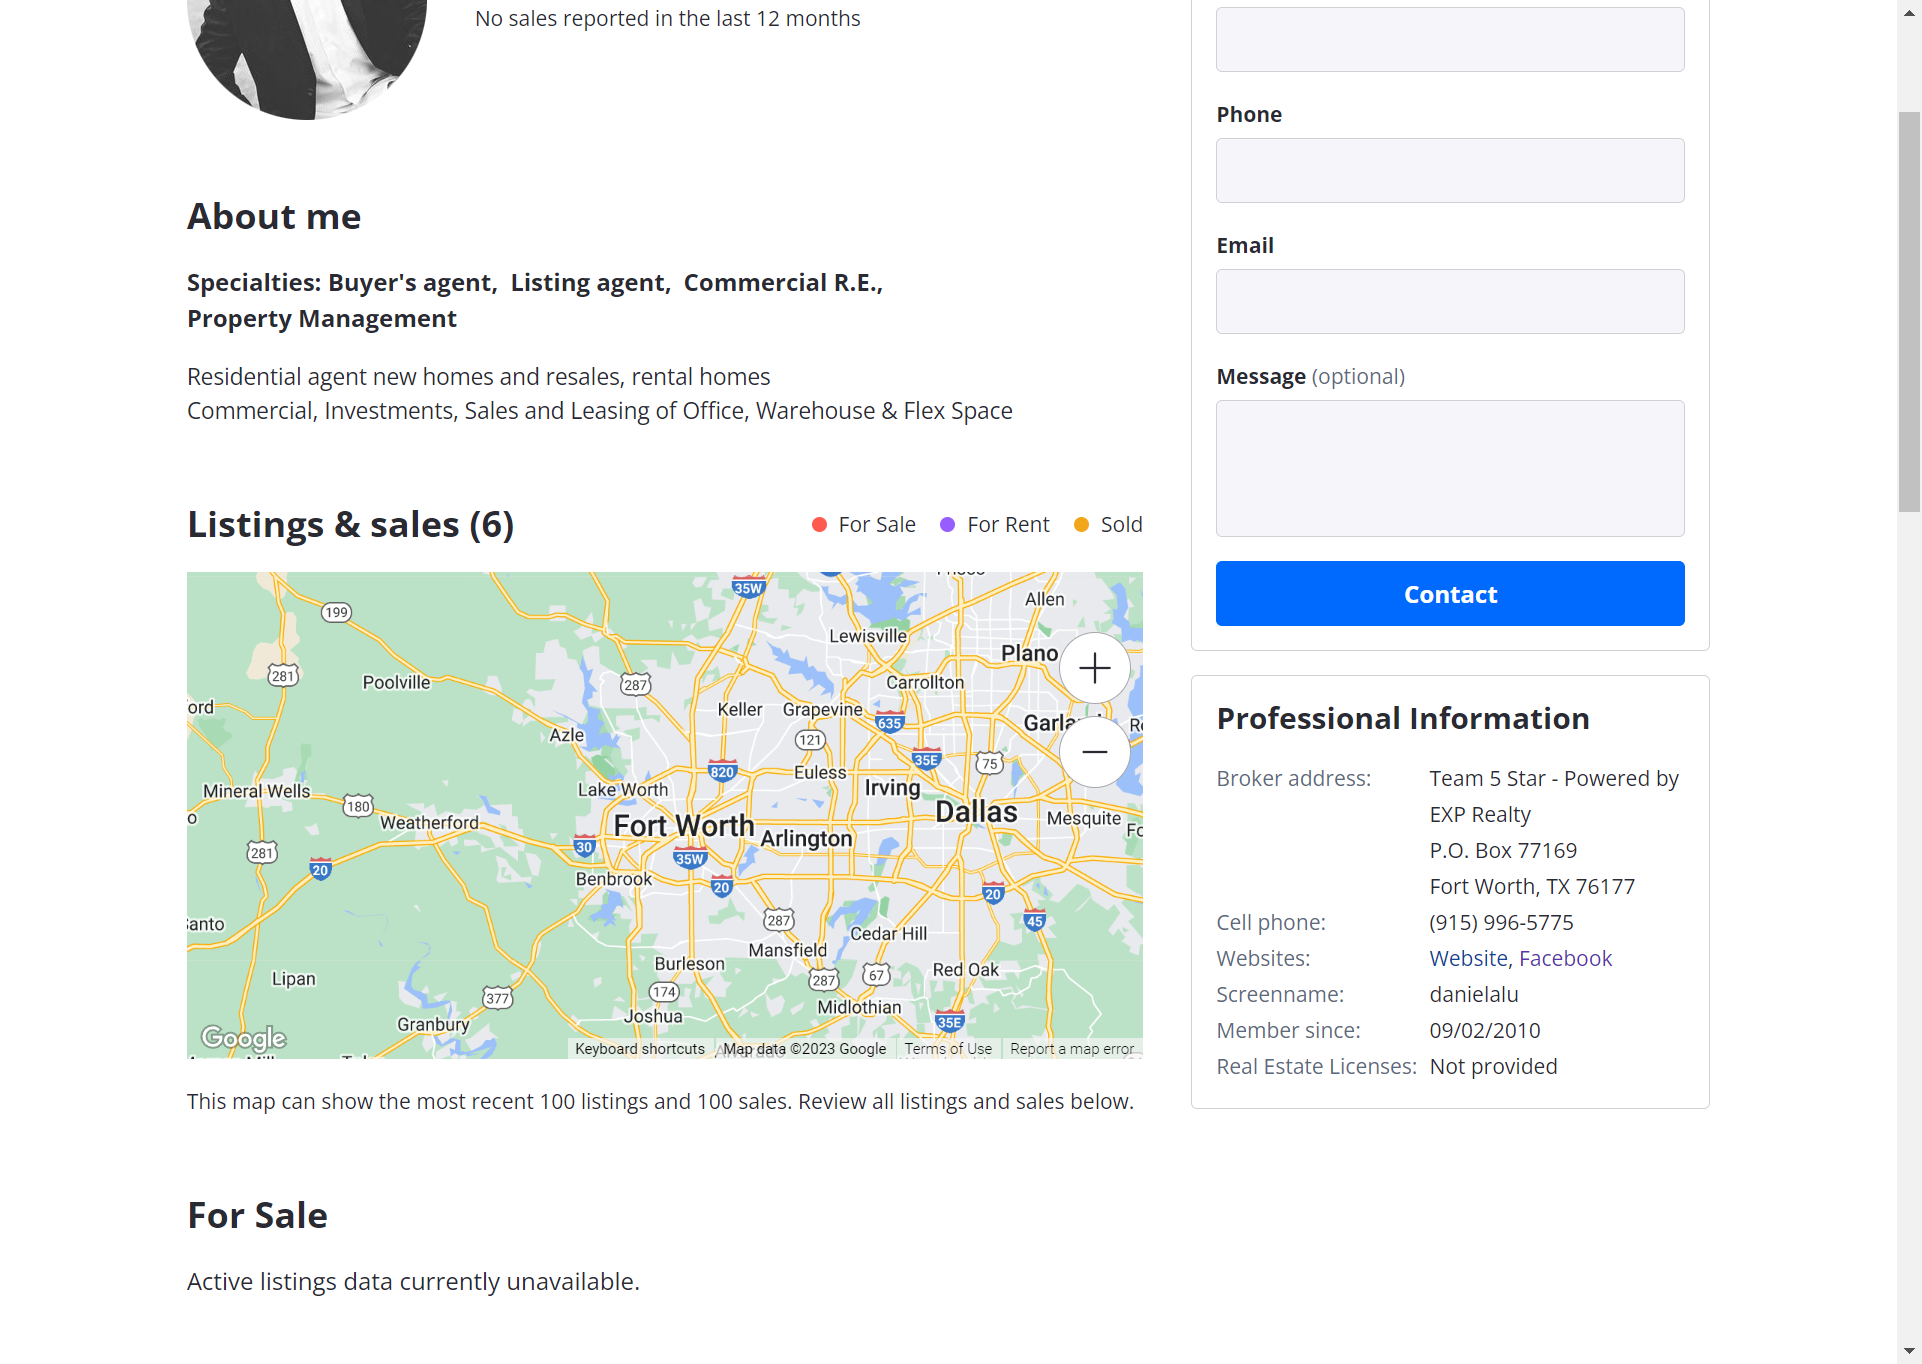Click the highway 75 marker near Dallas
1922x1364 pixels.
coord(989,763)
